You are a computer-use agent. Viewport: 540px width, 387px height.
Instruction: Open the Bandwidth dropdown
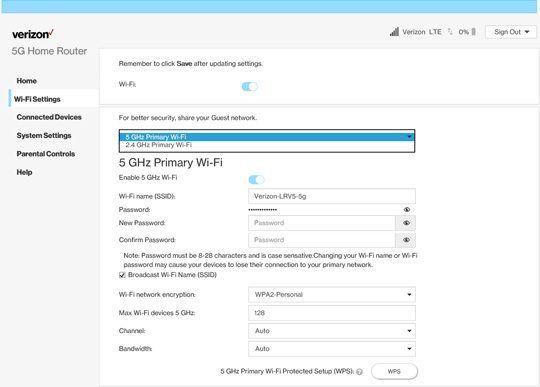(332, 348)
